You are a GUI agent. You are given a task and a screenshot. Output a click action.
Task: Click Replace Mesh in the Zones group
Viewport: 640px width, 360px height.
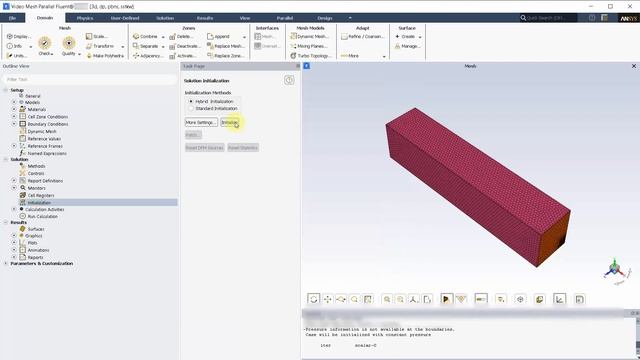point(225,46)
